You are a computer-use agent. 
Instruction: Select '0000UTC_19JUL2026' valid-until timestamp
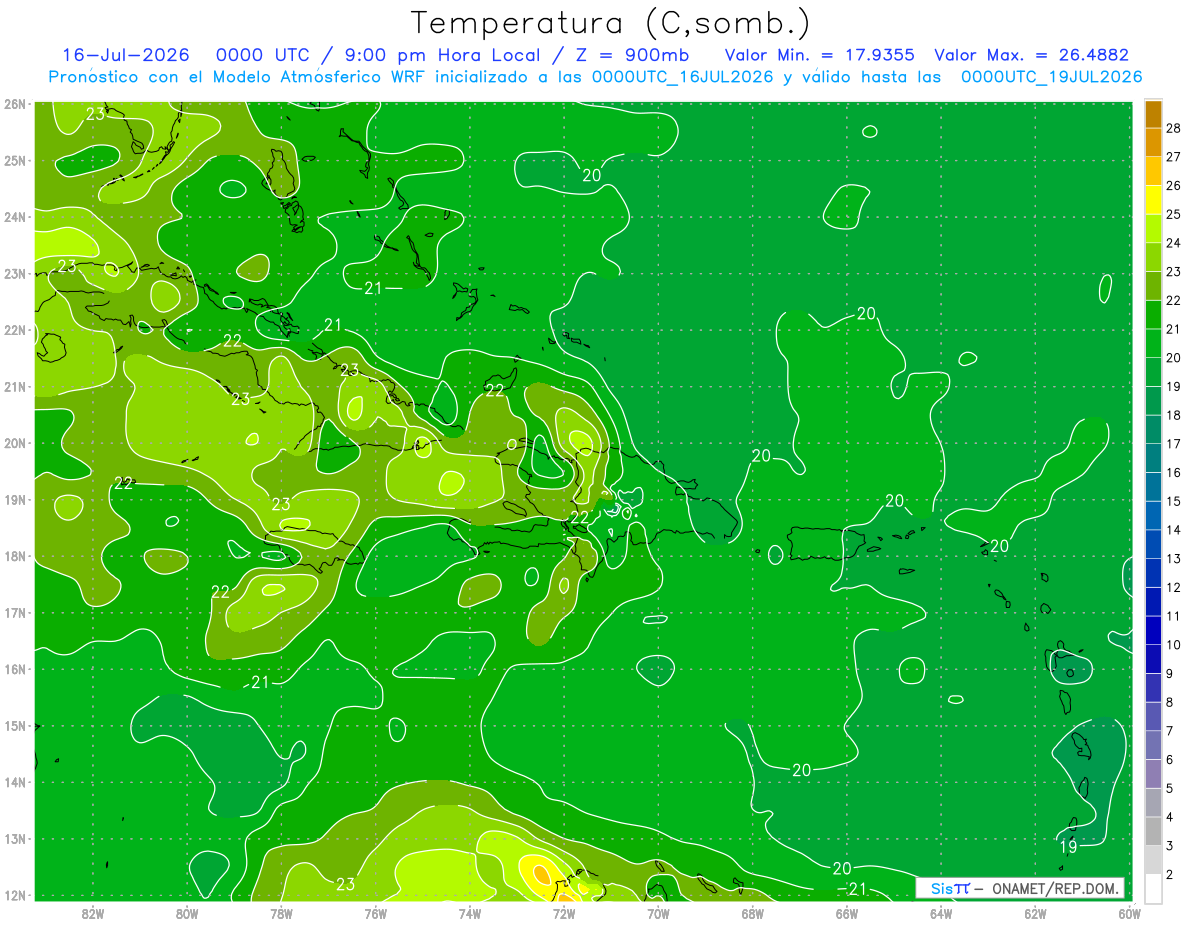[x=1051, y=77]
